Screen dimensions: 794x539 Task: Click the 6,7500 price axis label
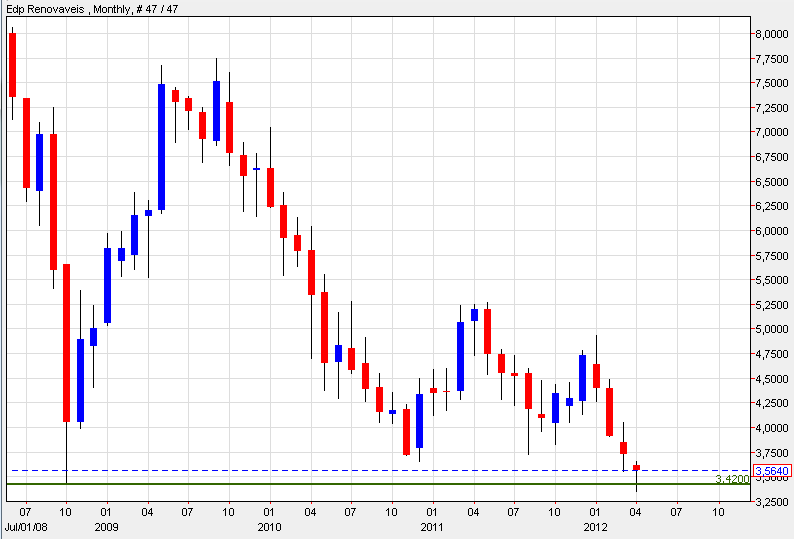[772, 157]
